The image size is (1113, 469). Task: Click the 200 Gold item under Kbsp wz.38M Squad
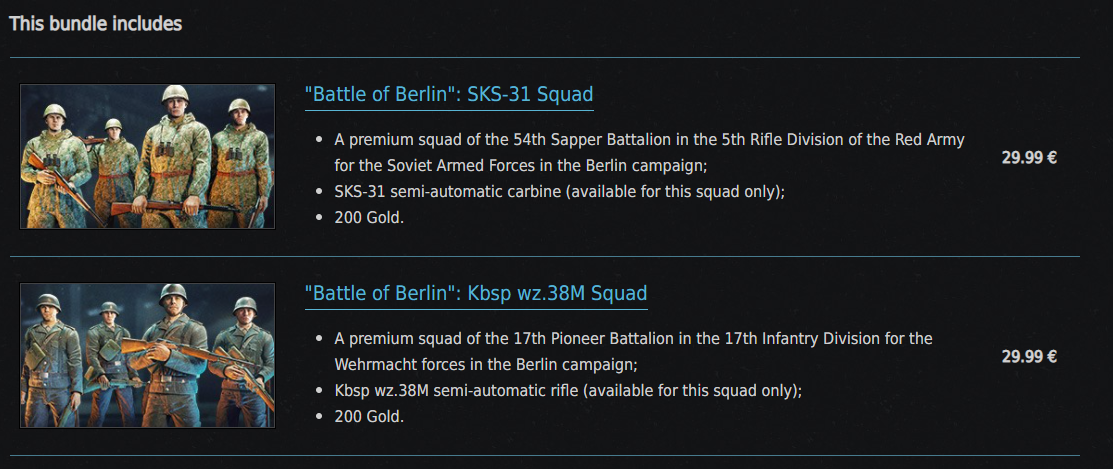point(369,416)
